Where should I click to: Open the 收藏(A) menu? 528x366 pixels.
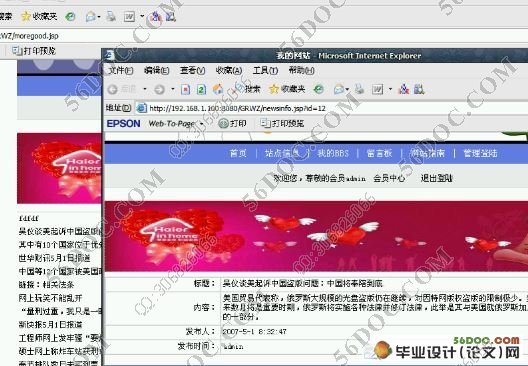click(229, 71)
